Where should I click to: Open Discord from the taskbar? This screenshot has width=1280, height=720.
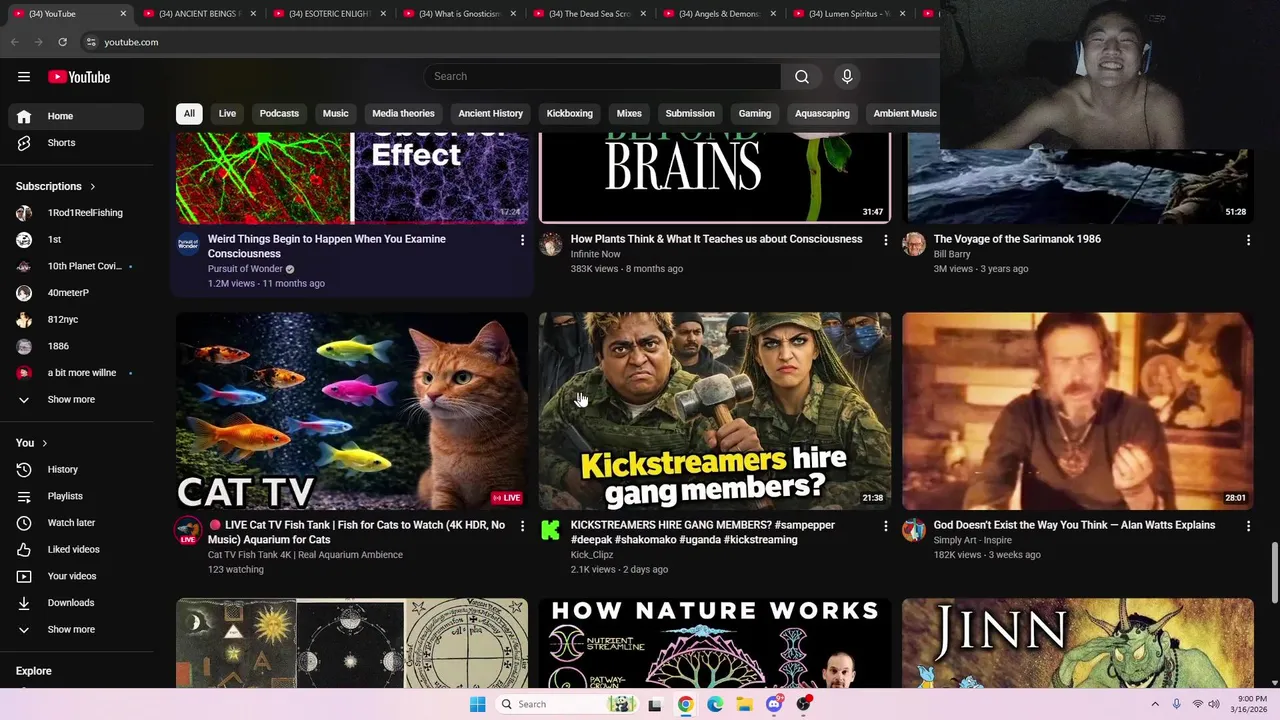pyautogui.click(x=774, y=704)
